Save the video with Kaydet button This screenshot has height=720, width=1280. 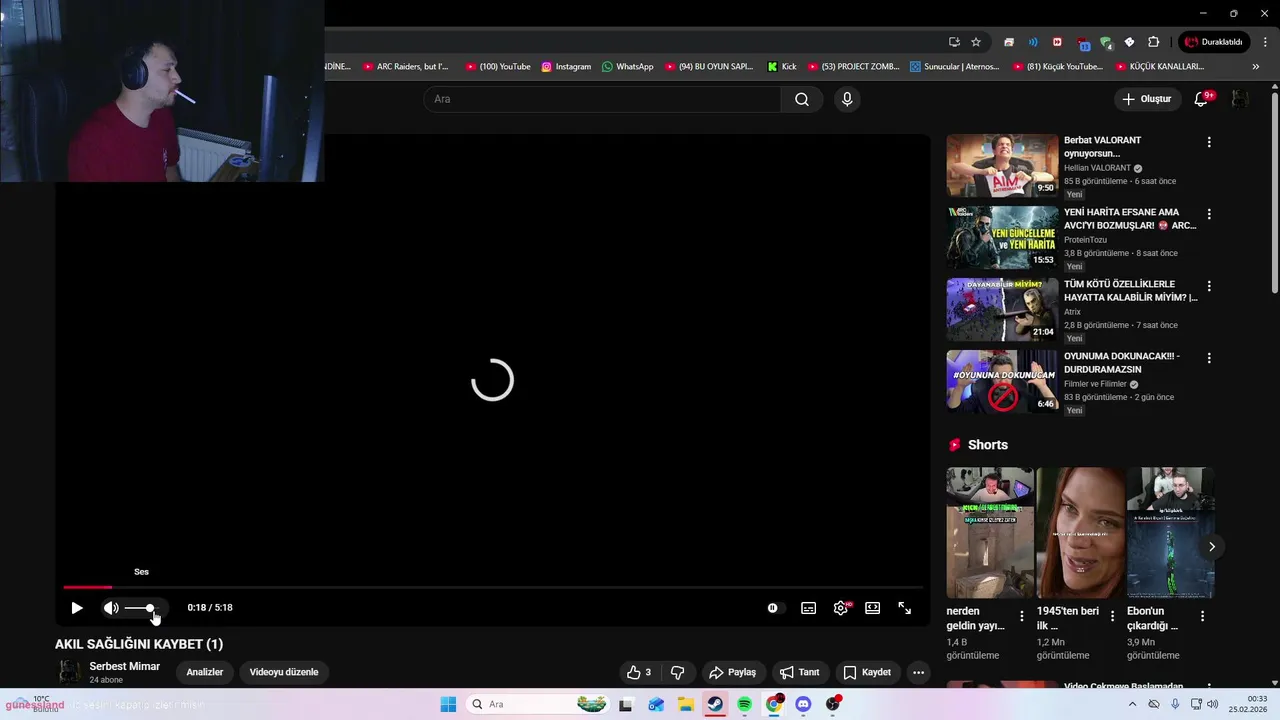[867, 672]
